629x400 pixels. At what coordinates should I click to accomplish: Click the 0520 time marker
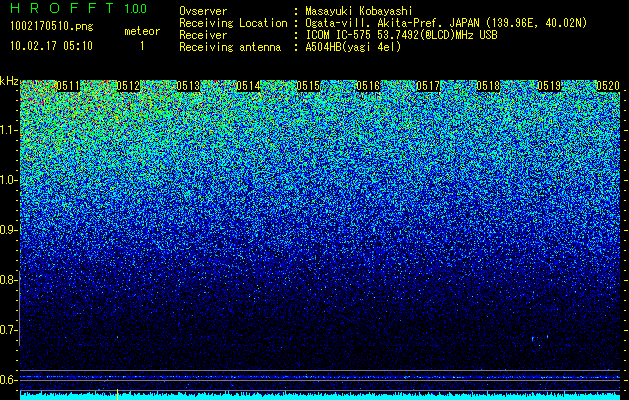pos(608,86)
